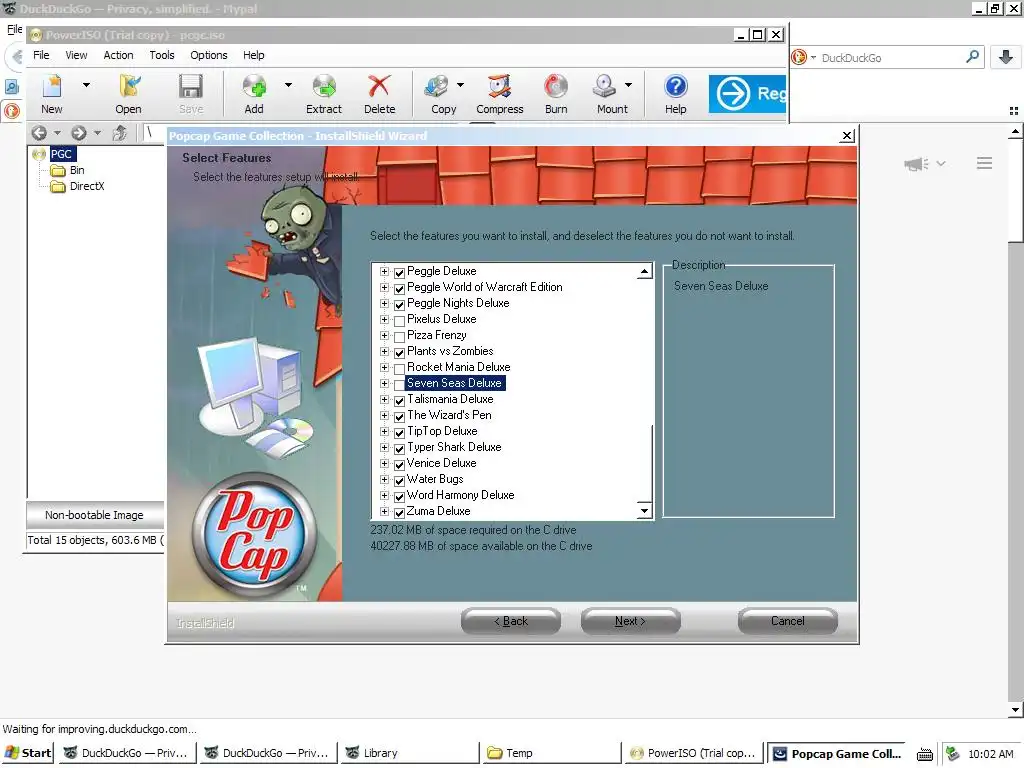Expand the Plants vs Zombies node
This screenshot has height=768, width=1024.
pos(385,351)
